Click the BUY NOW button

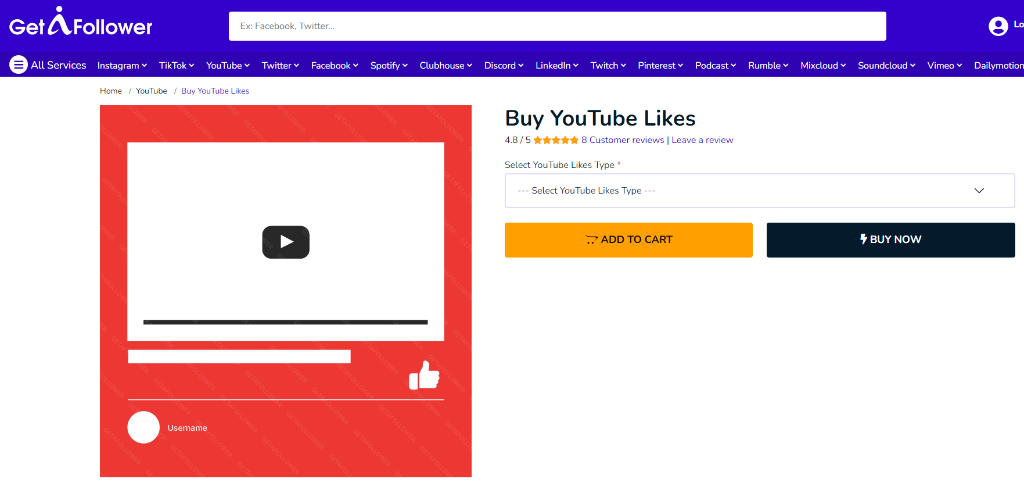tap(891, 240)
